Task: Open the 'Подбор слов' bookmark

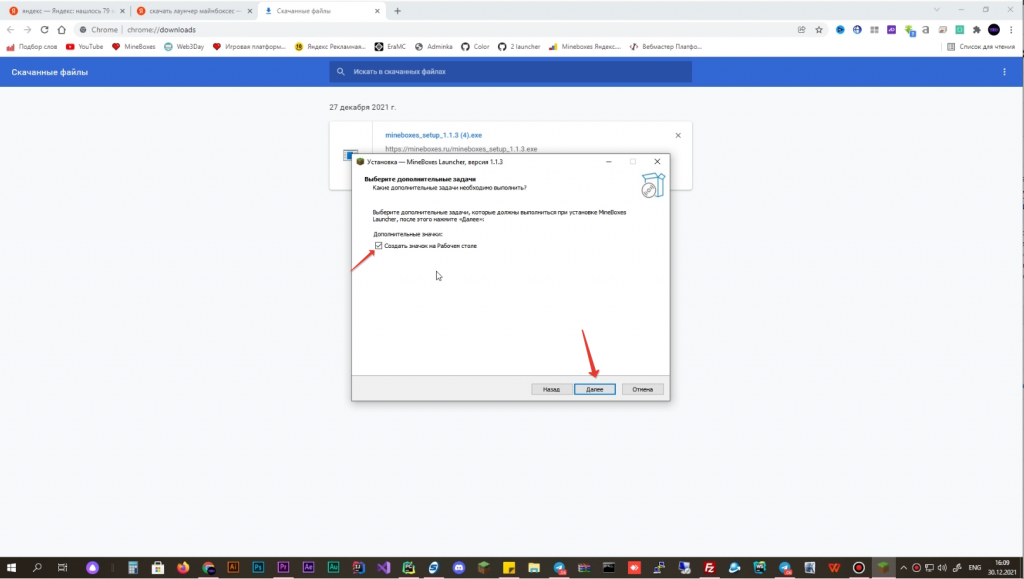Action: (32, 46)
